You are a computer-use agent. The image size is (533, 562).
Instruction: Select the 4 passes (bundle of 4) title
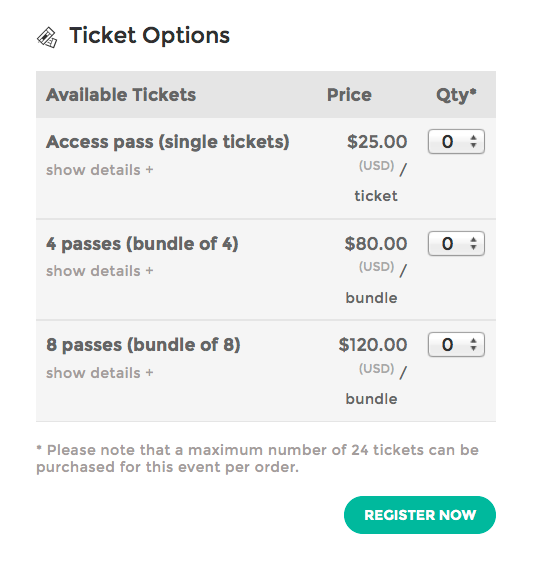pos(142,244)
